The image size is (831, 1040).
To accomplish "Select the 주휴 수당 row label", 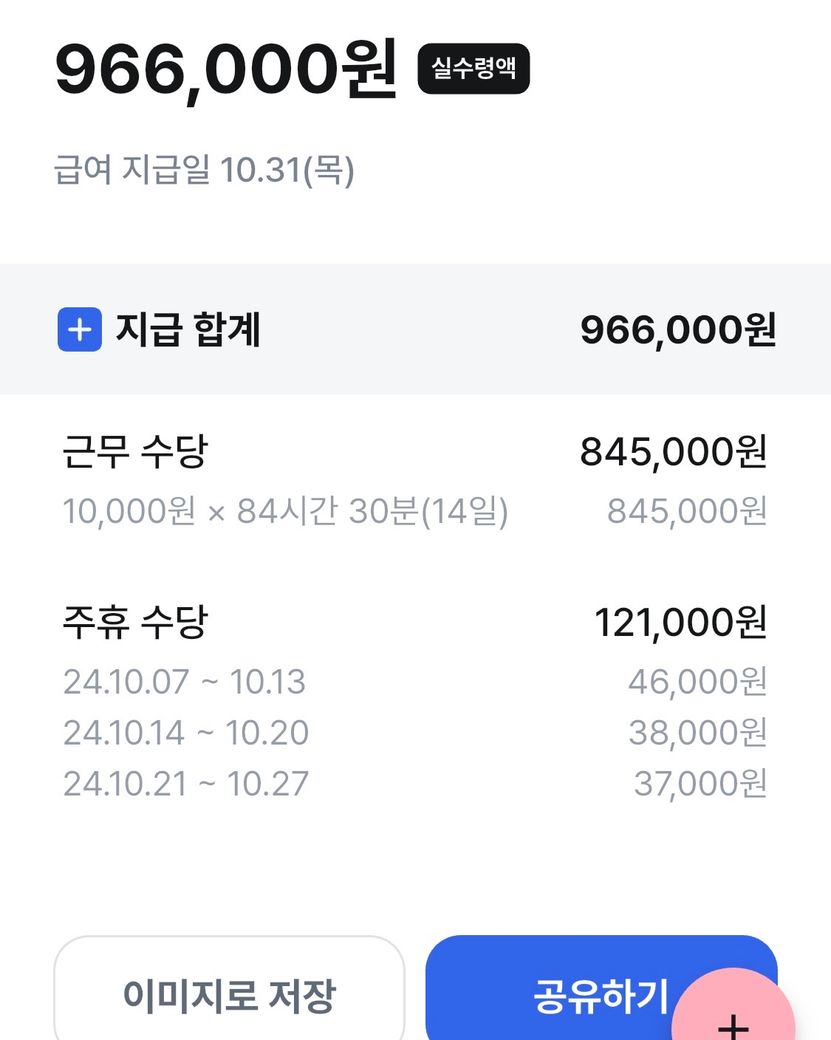I will 134,623.
